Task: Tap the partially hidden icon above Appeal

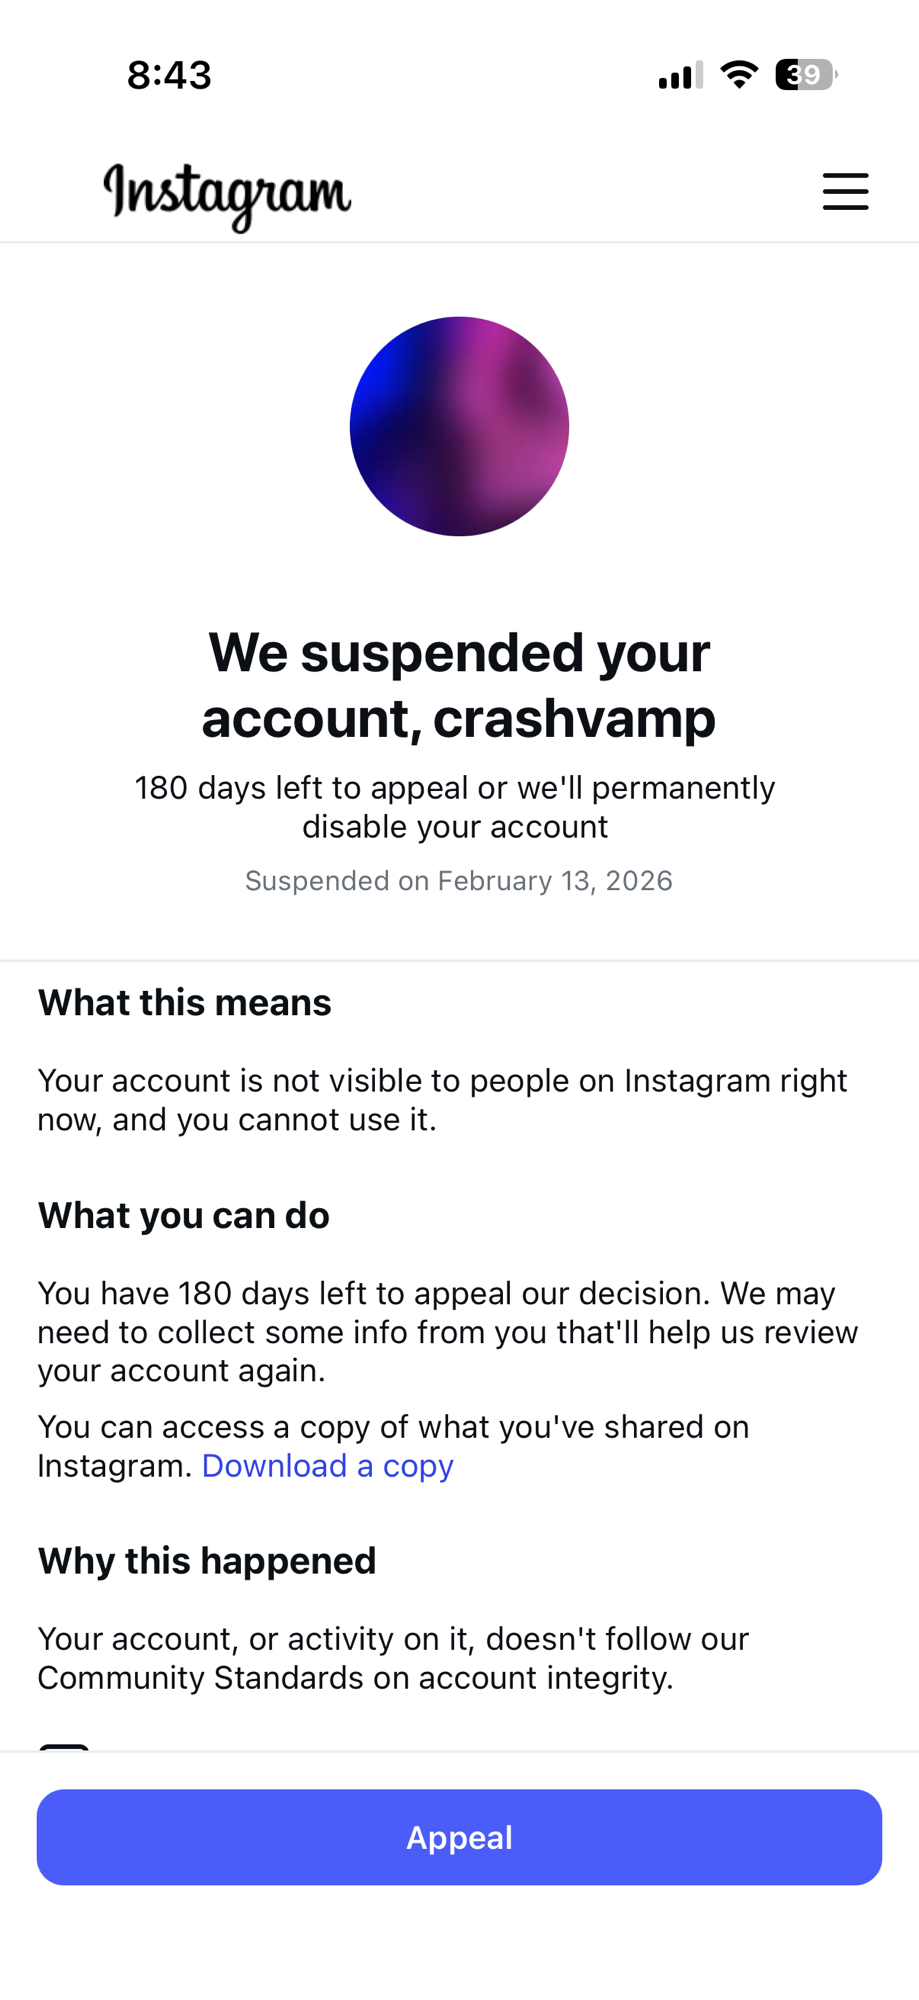Action: tap(64, 1746)
